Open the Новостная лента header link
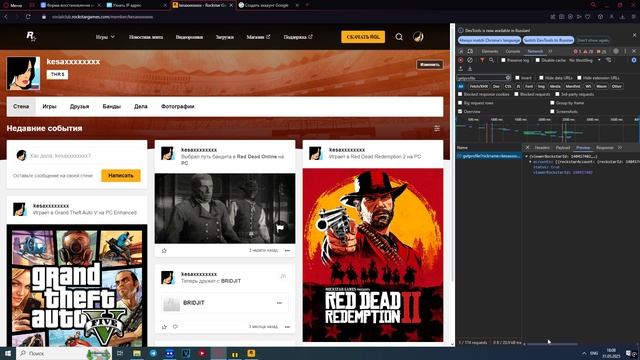 (146, 37)
